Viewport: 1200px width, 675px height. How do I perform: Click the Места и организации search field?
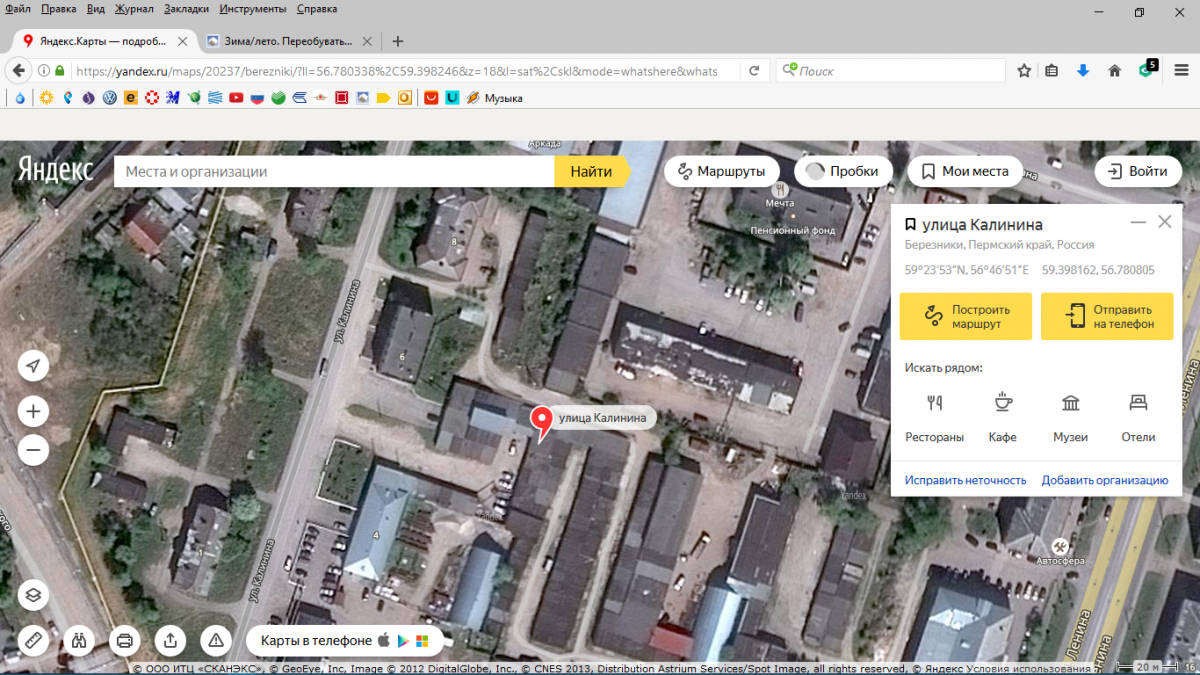335,171
